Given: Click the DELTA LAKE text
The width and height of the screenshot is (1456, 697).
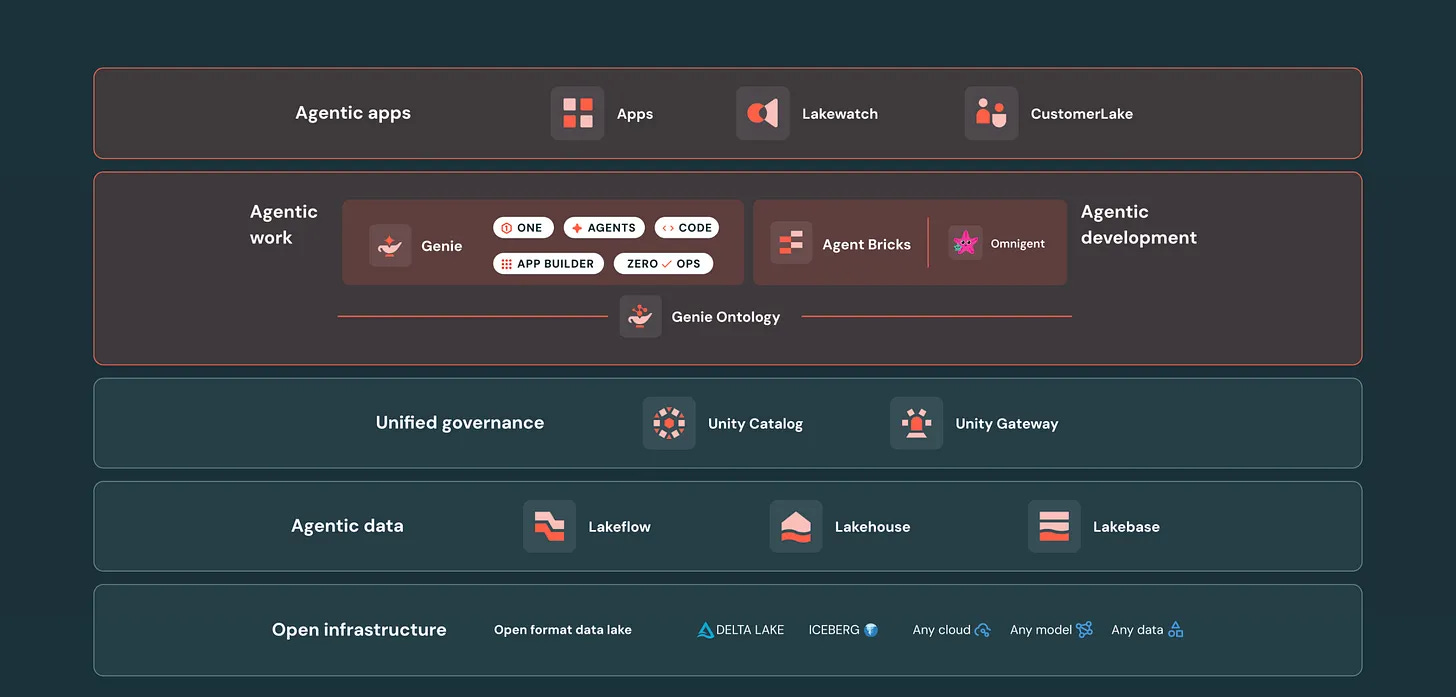Looking at the screenshot, I should point(751,630).
